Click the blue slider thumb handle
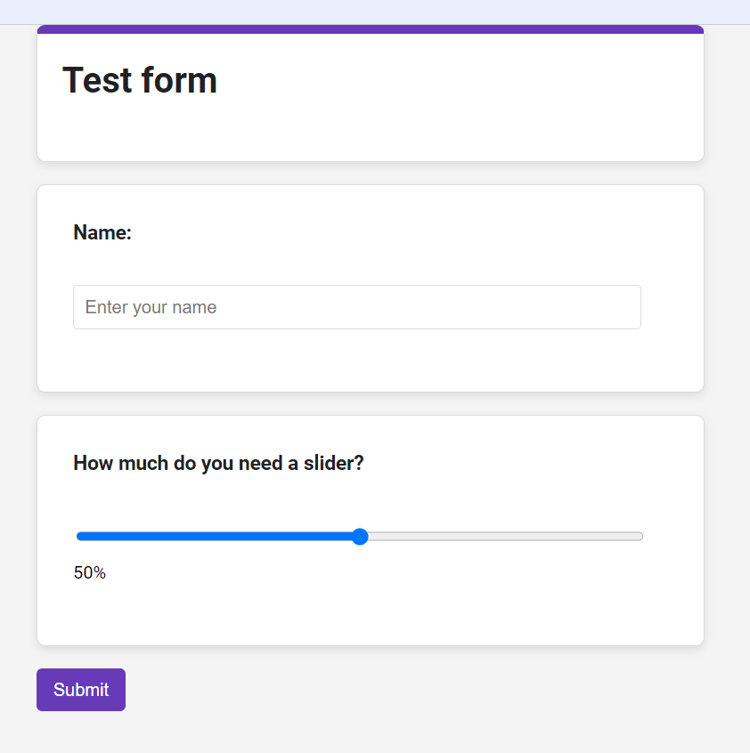The height and width of the screenshot is (753, 750). 360,536
